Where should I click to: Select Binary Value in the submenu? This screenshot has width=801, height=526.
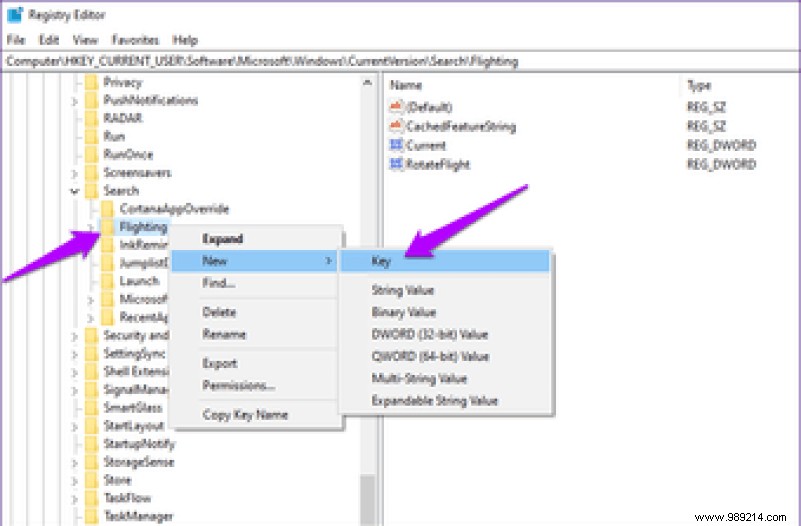point(445,312)
